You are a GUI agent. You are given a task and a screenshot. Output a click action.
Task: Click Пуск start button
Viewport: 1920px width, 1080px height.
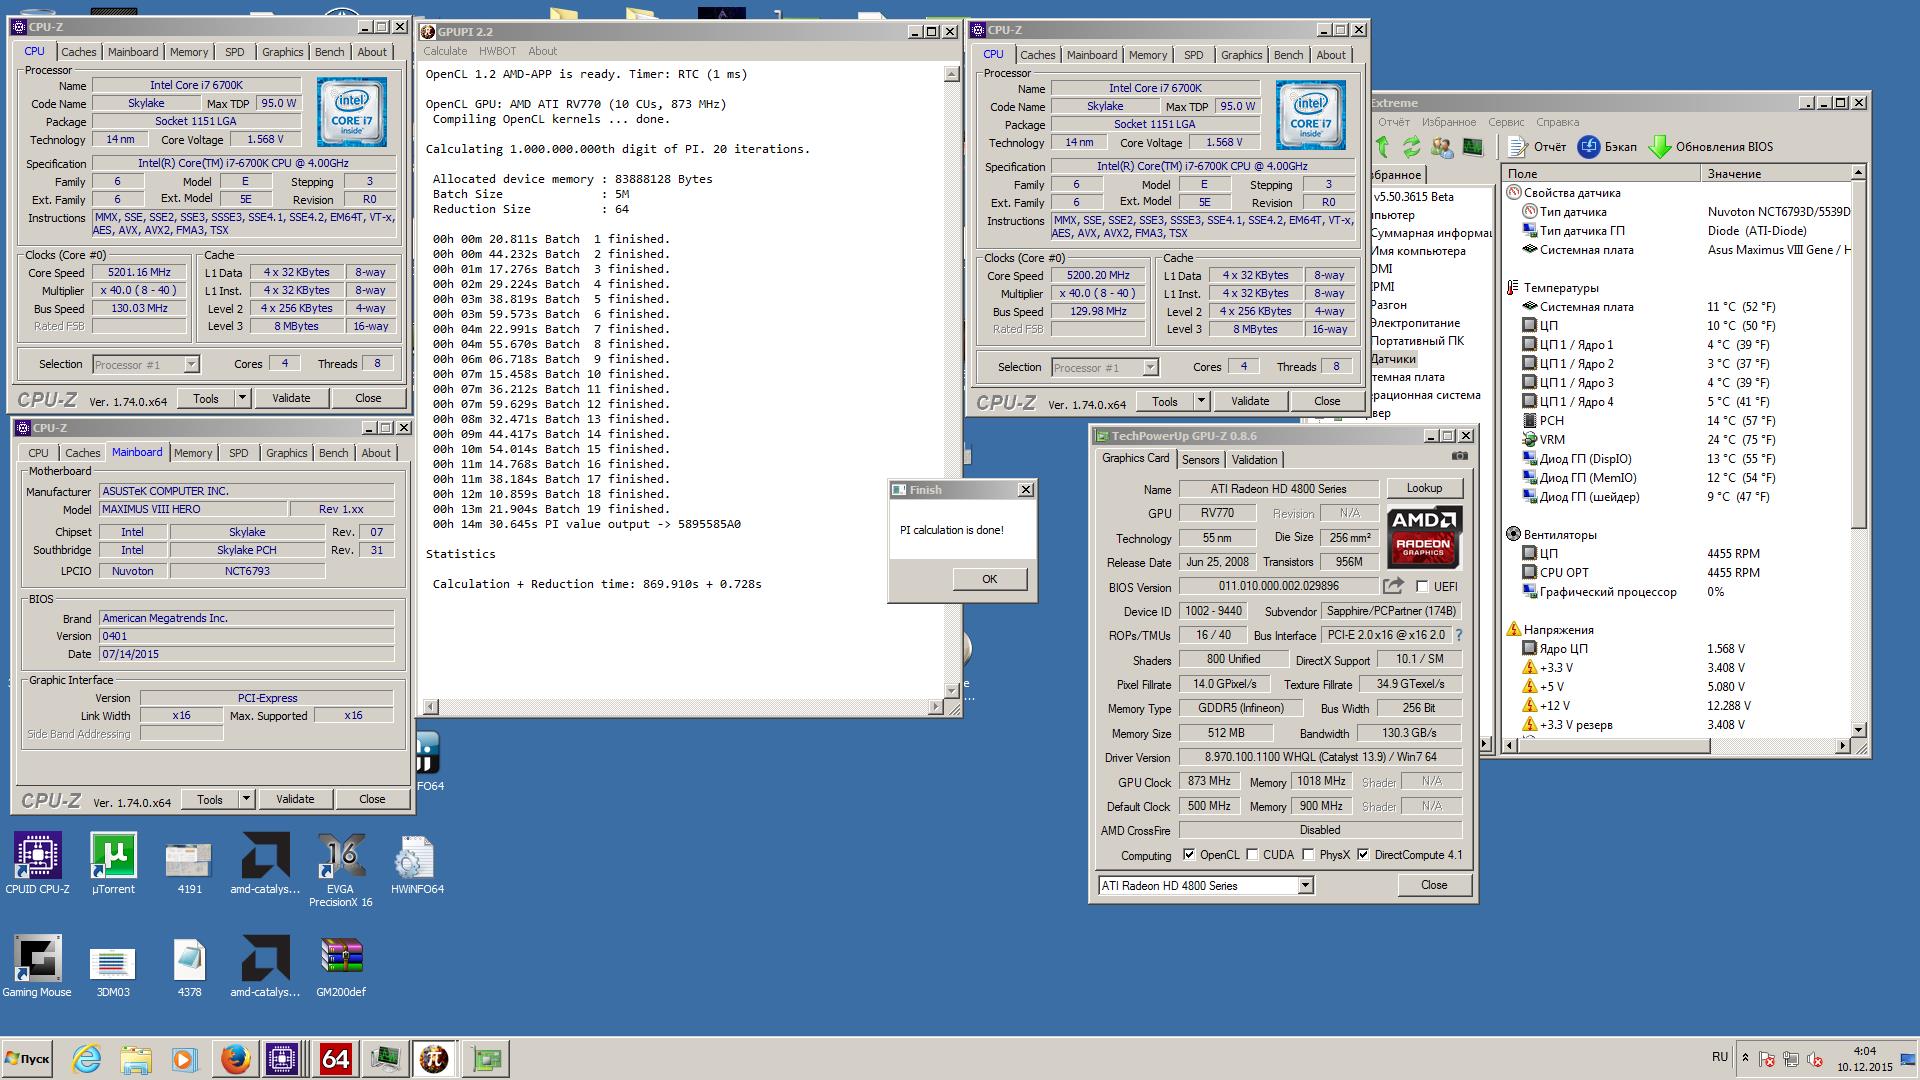[27, 1059]
